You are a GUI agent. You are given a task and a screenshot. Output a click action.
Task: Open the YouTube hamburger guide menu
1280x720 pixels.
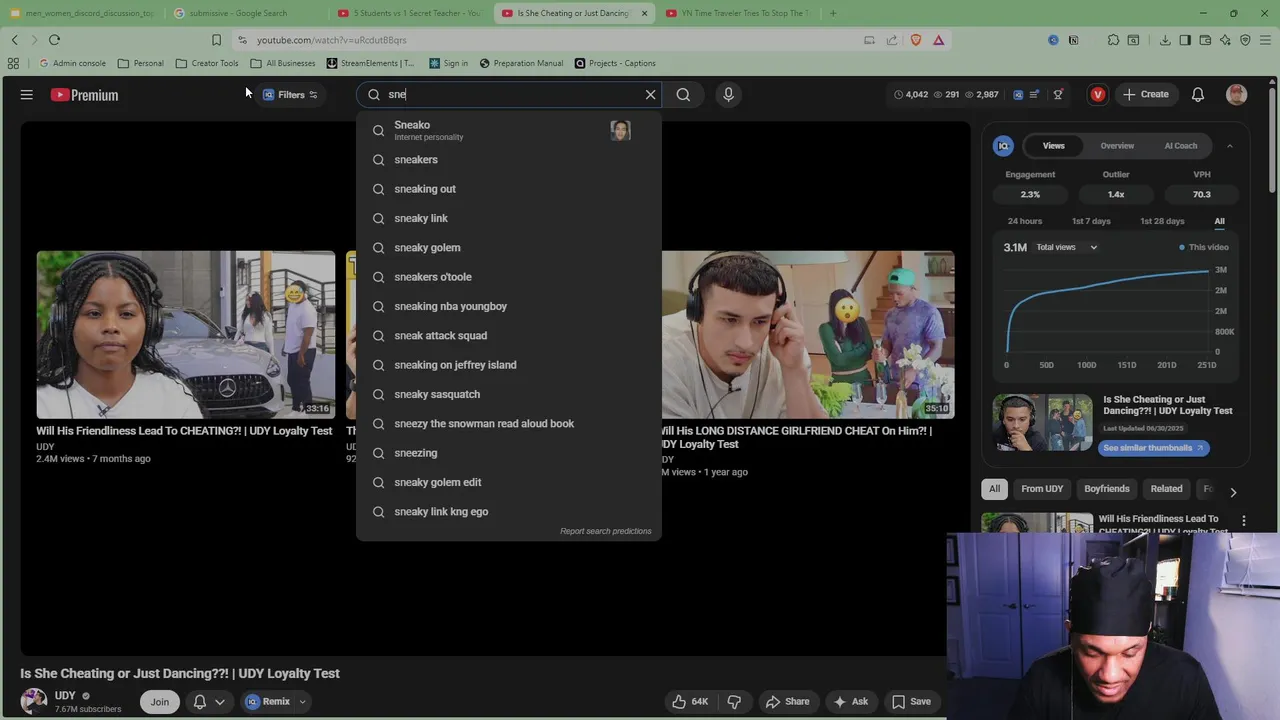pos(27,95)
